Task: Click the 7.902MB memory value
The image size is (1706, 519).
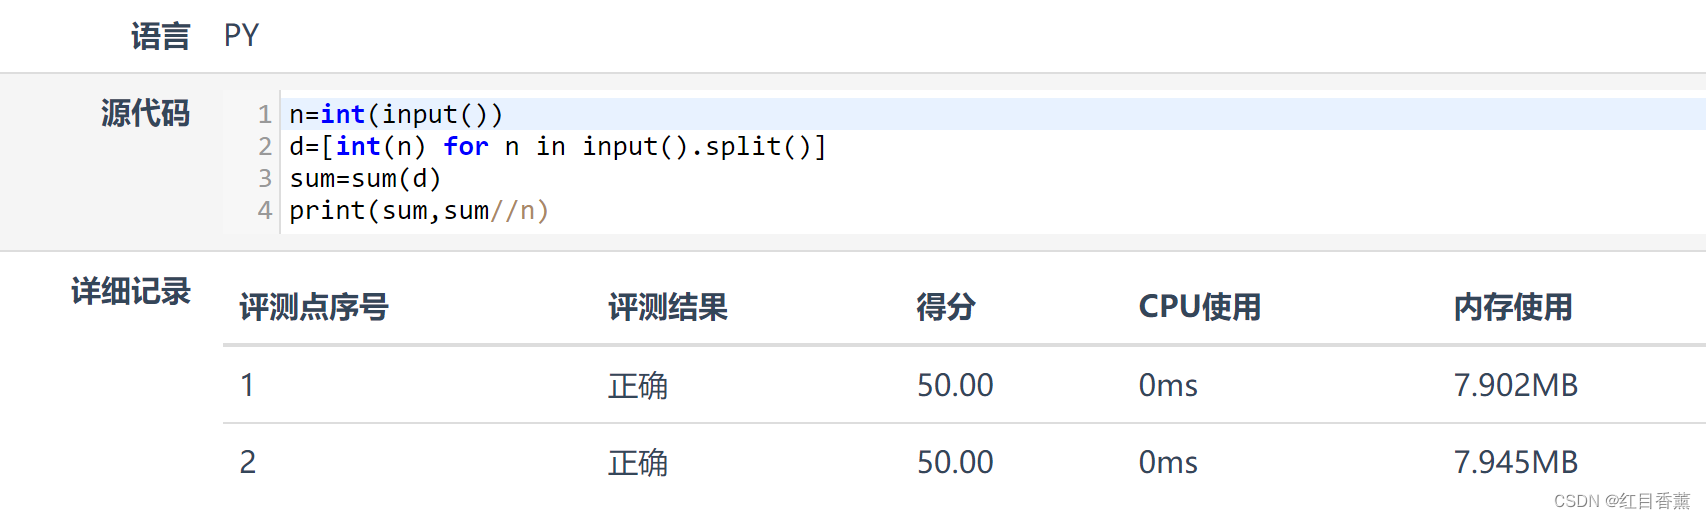Action: pyautogui.click(x=1515, y=385)
